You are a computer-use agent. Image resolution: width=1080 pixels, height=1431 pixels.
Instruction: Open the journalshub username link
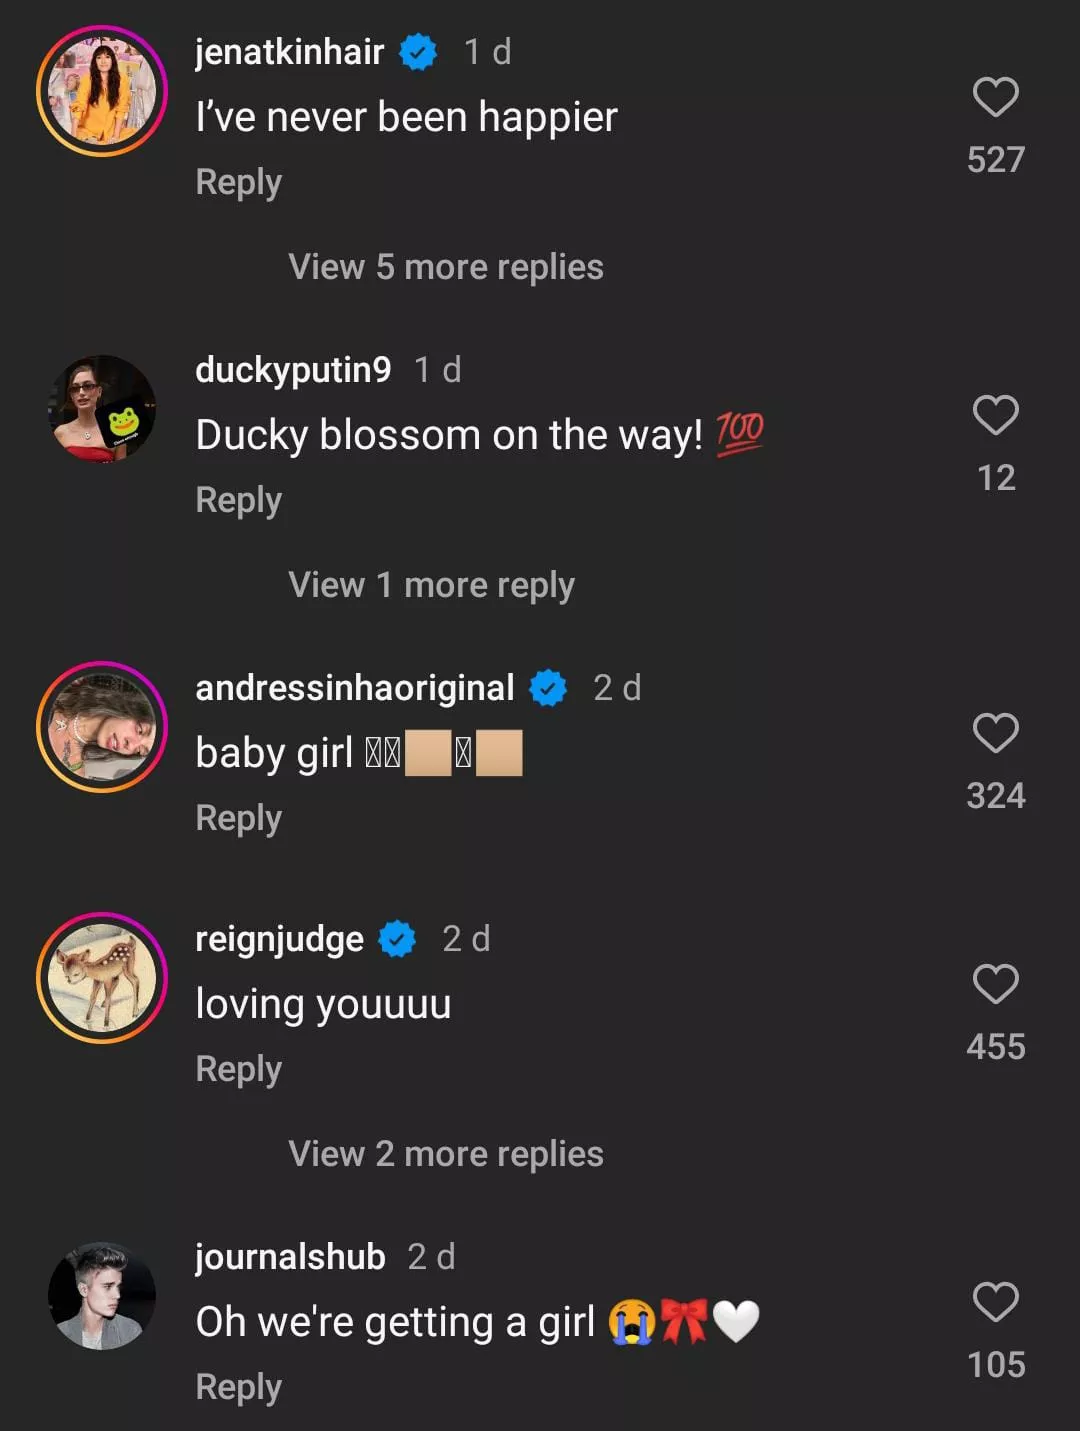point(290,1257)
